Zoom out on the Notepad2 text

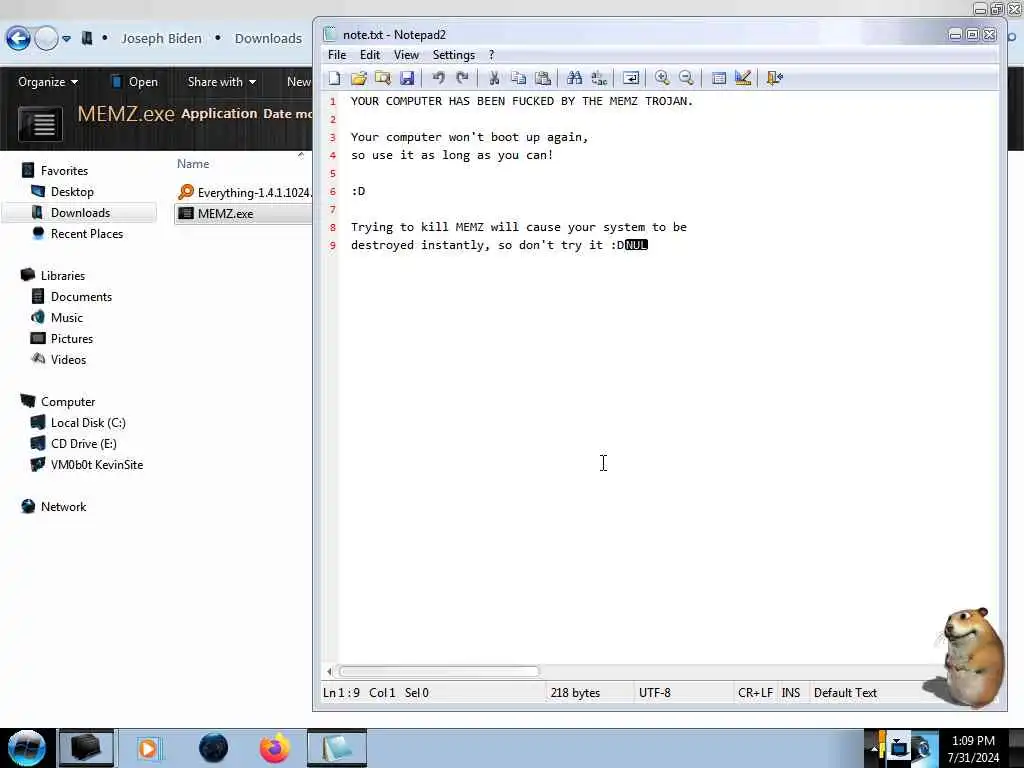(x=686, y=78)
